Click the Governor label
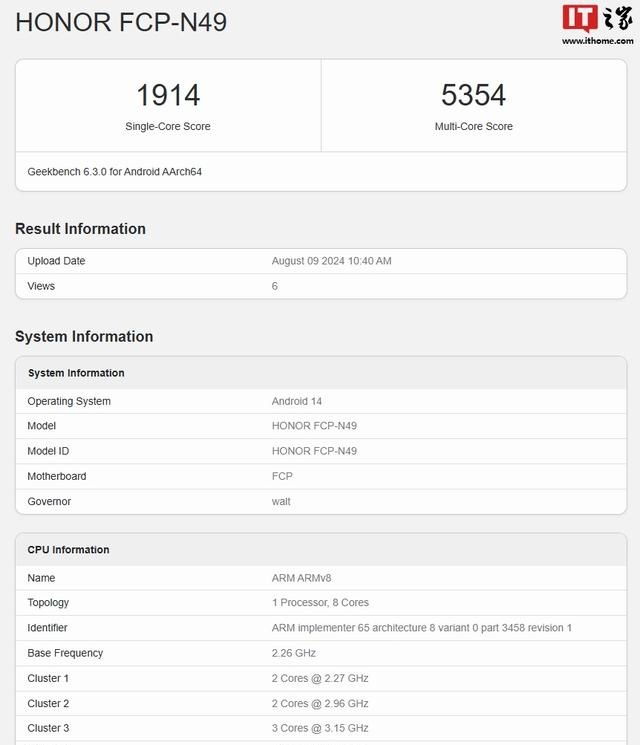640x745 pixels. tap(49, 501)
